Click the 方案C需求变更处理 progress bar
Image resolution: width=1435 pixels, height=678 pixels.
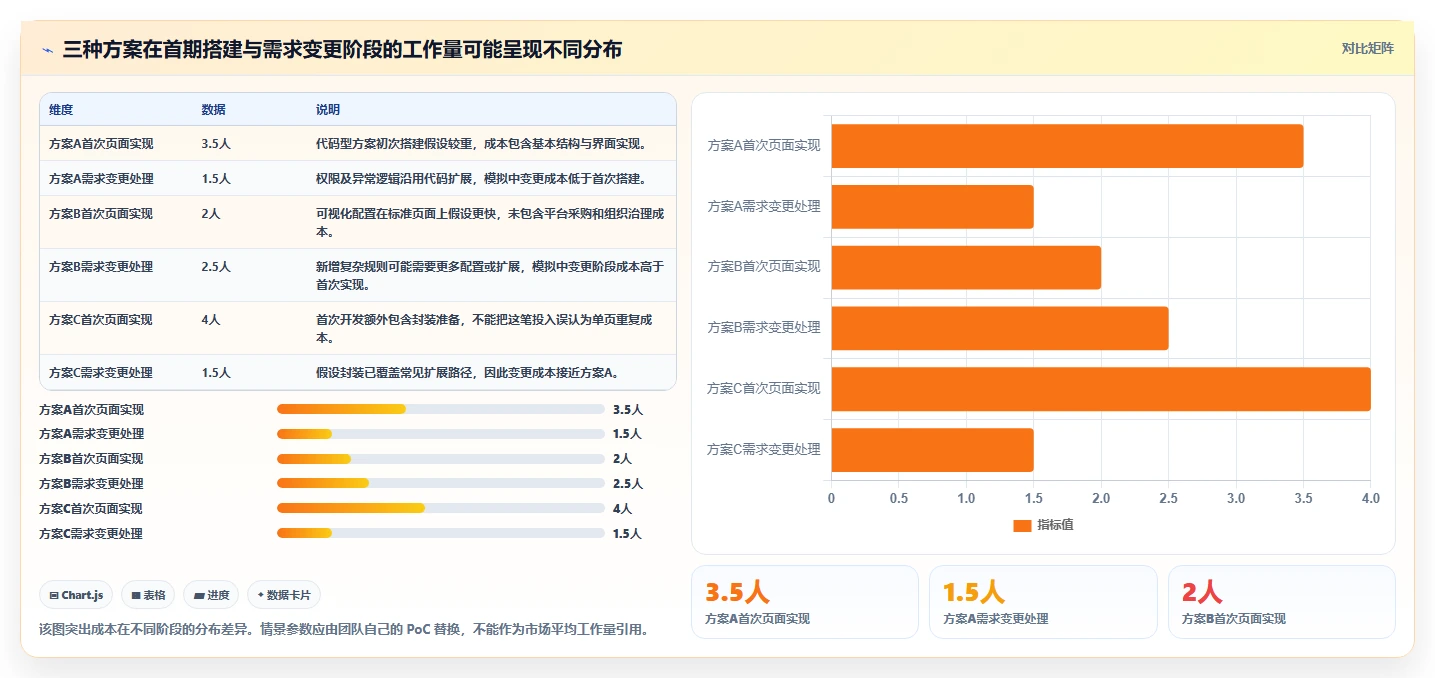(x=441, y=533)
